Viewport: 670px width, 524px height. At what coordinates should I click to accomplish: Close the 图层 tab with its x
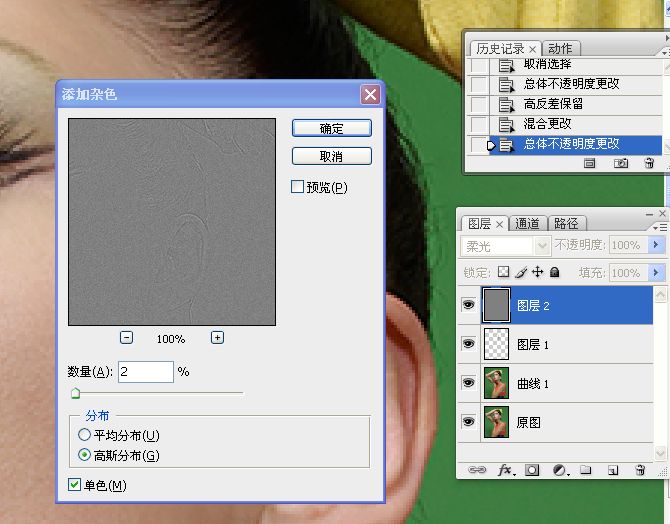499,224
